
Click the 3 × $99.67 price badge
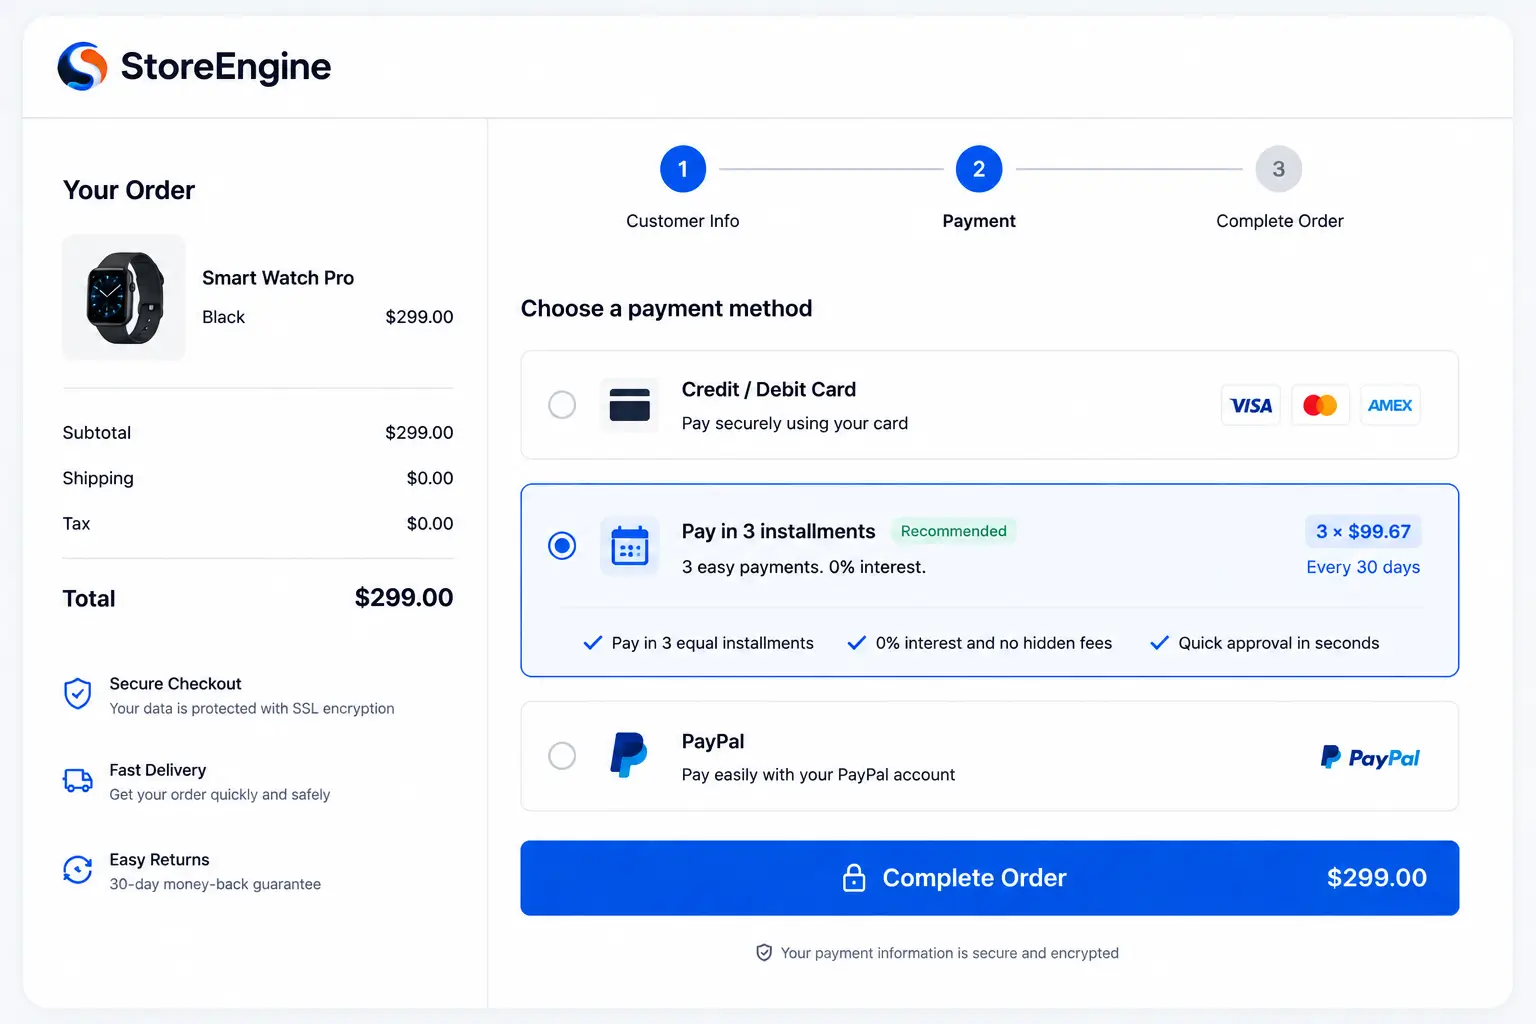point(1363,532)
